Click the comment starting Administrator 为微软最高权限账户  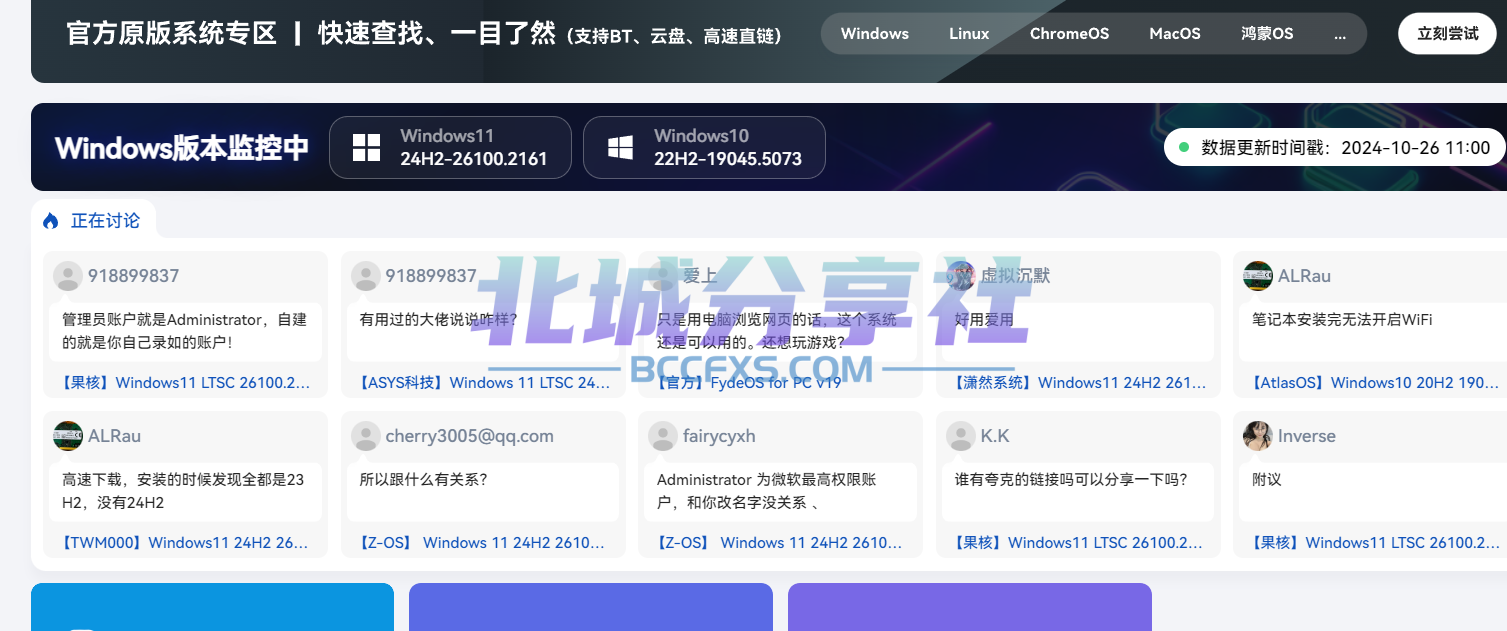pyautogui.click(x=767, y=491)
